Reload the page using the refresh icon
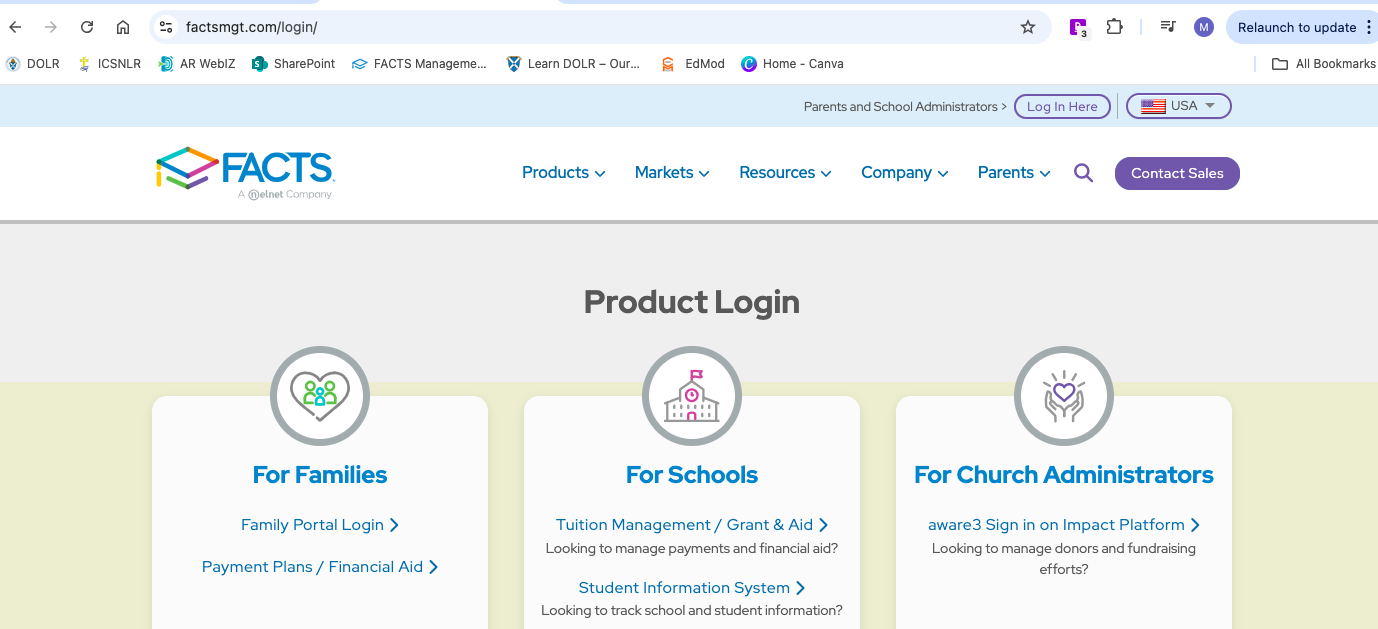The width and height of the screenshot is (1378, 629). pyautogui.click(x=87, y=27)
